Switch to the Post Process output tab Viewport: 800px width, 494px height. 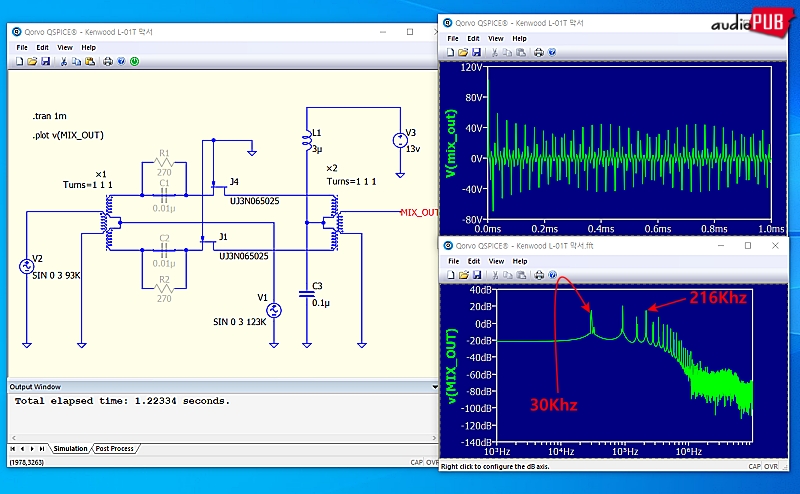click(x=114, y=449)
